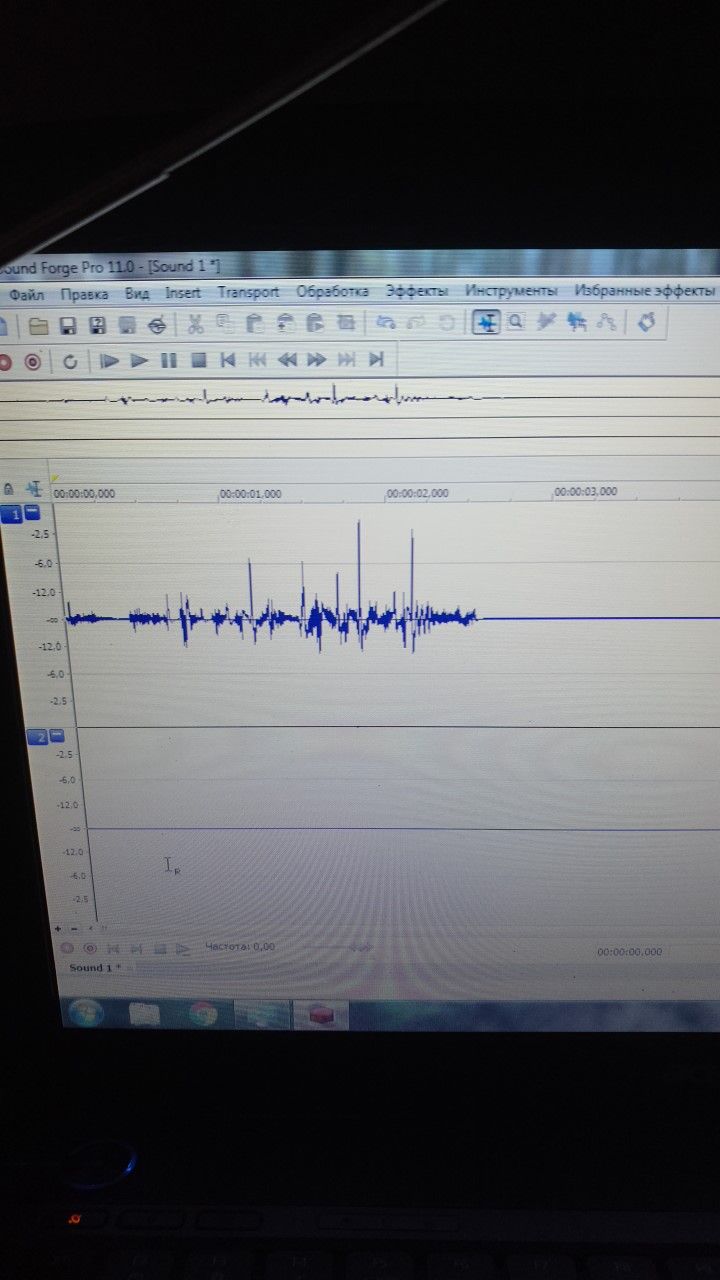Open the Избранные эффекты menu
This screenshot has width=720, height=1280.
click(644, 291)
